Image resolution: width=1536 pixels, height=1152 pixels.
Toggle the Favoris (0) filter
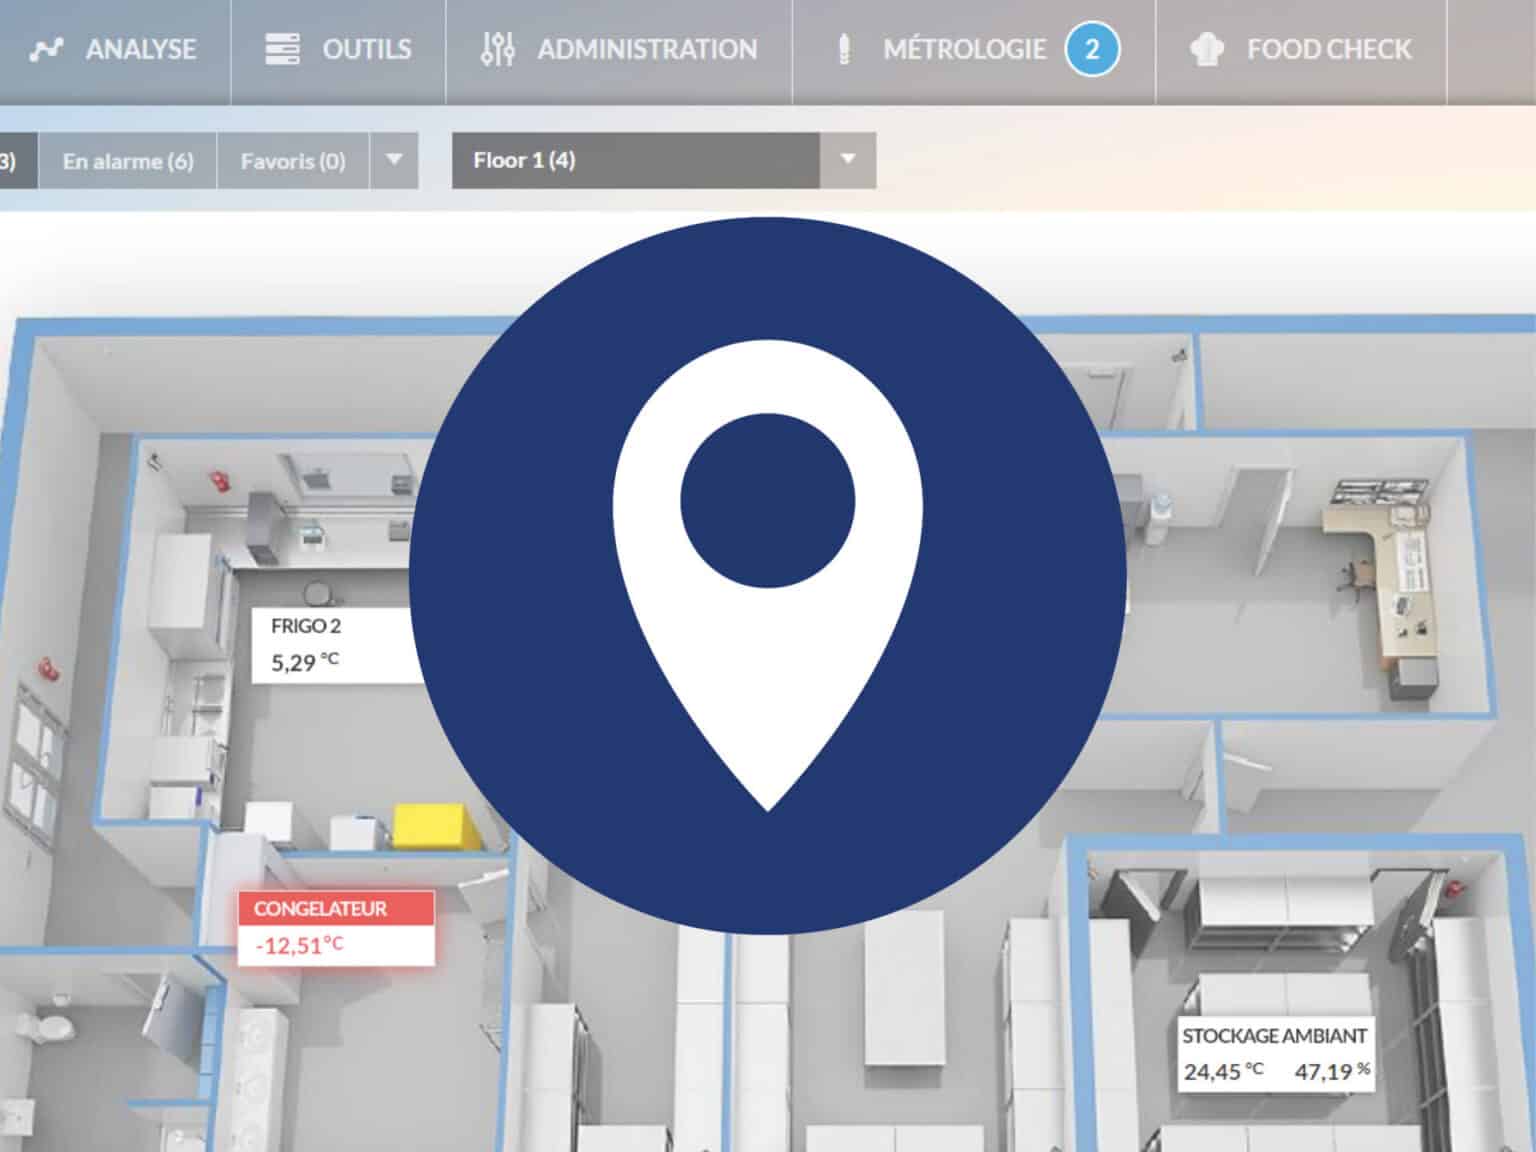pyautogui.click(x=293, y=160)
